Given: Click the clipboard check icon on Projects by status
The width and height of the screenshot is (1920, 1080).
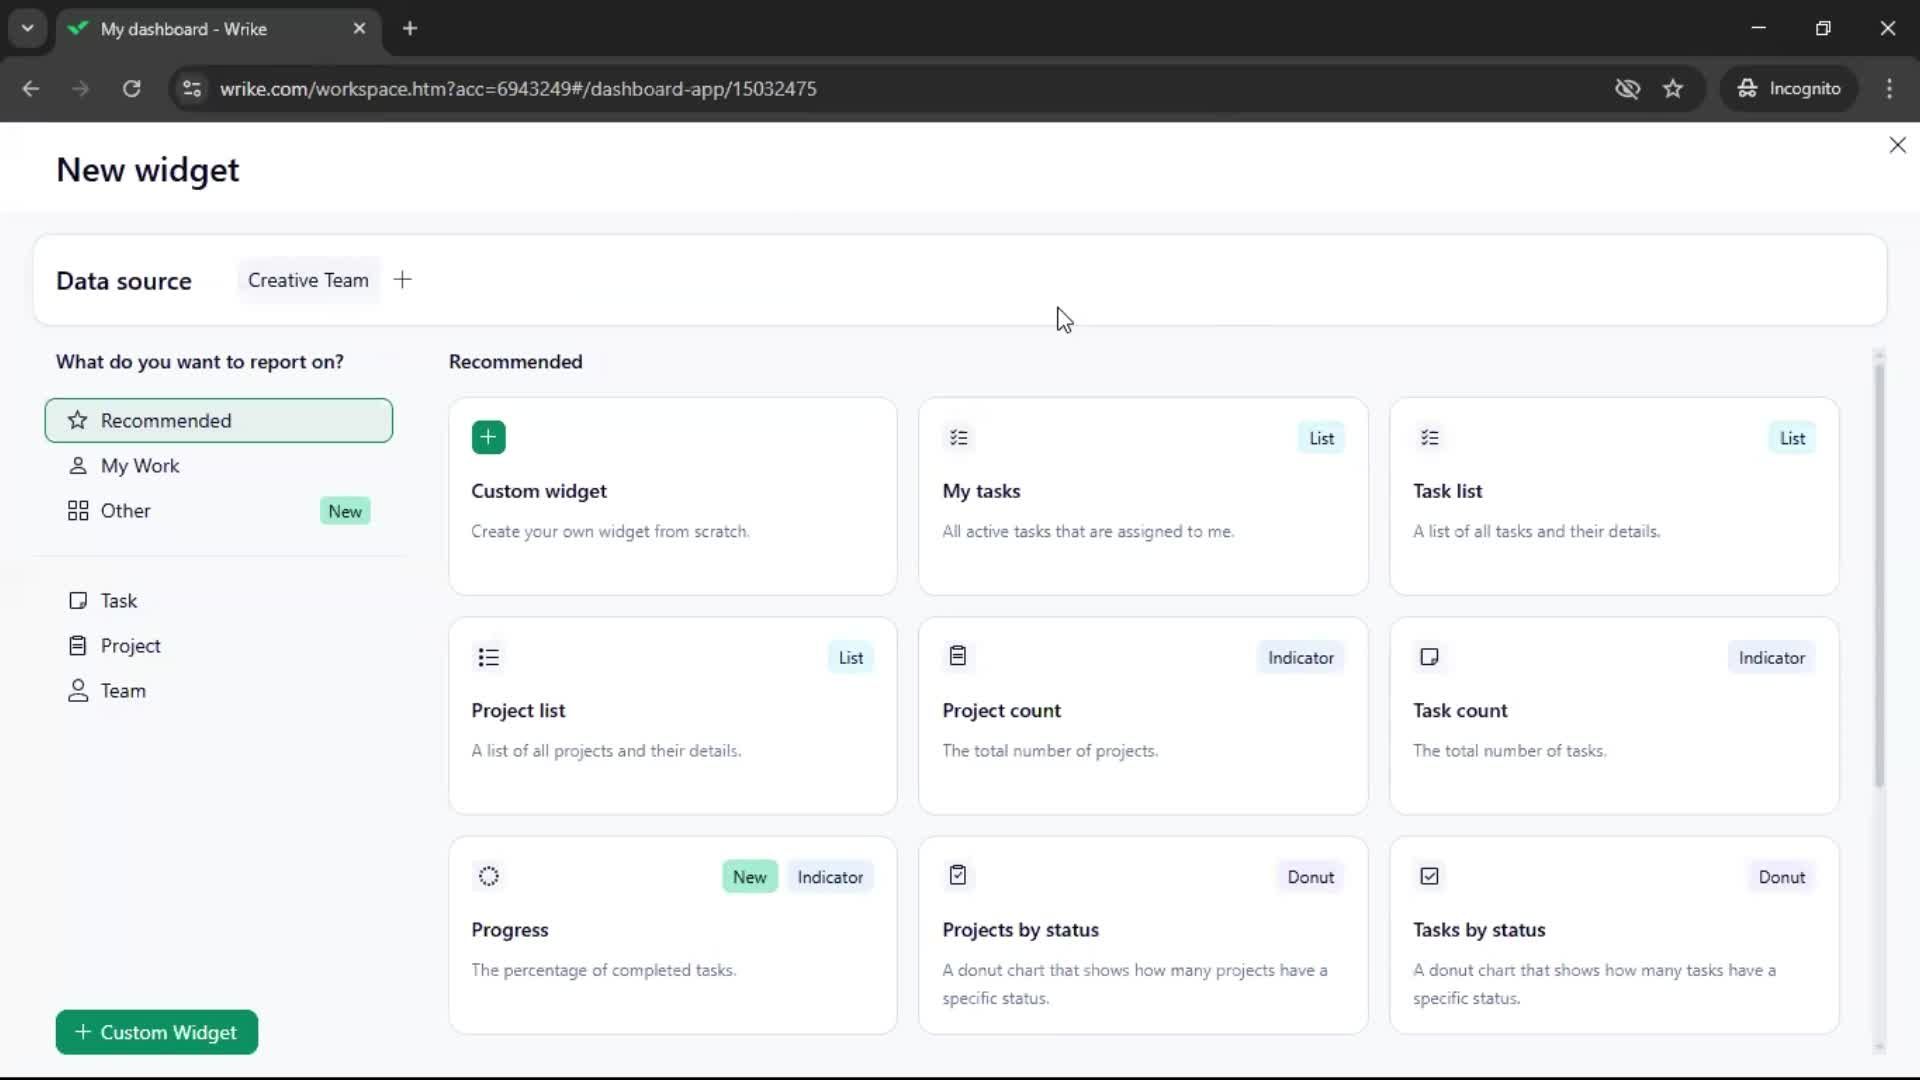Looking at the screenshot, I should click(x=958, y=875).
